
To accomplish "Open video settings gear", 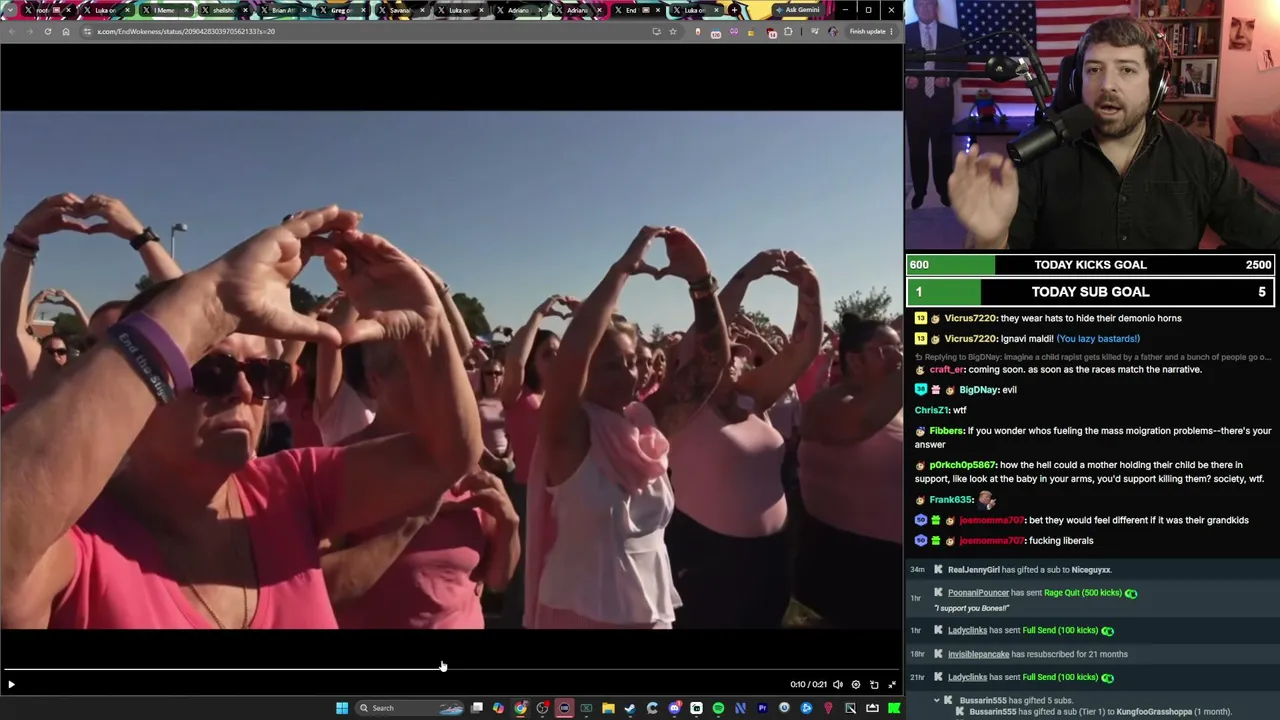I will (856, 685).
